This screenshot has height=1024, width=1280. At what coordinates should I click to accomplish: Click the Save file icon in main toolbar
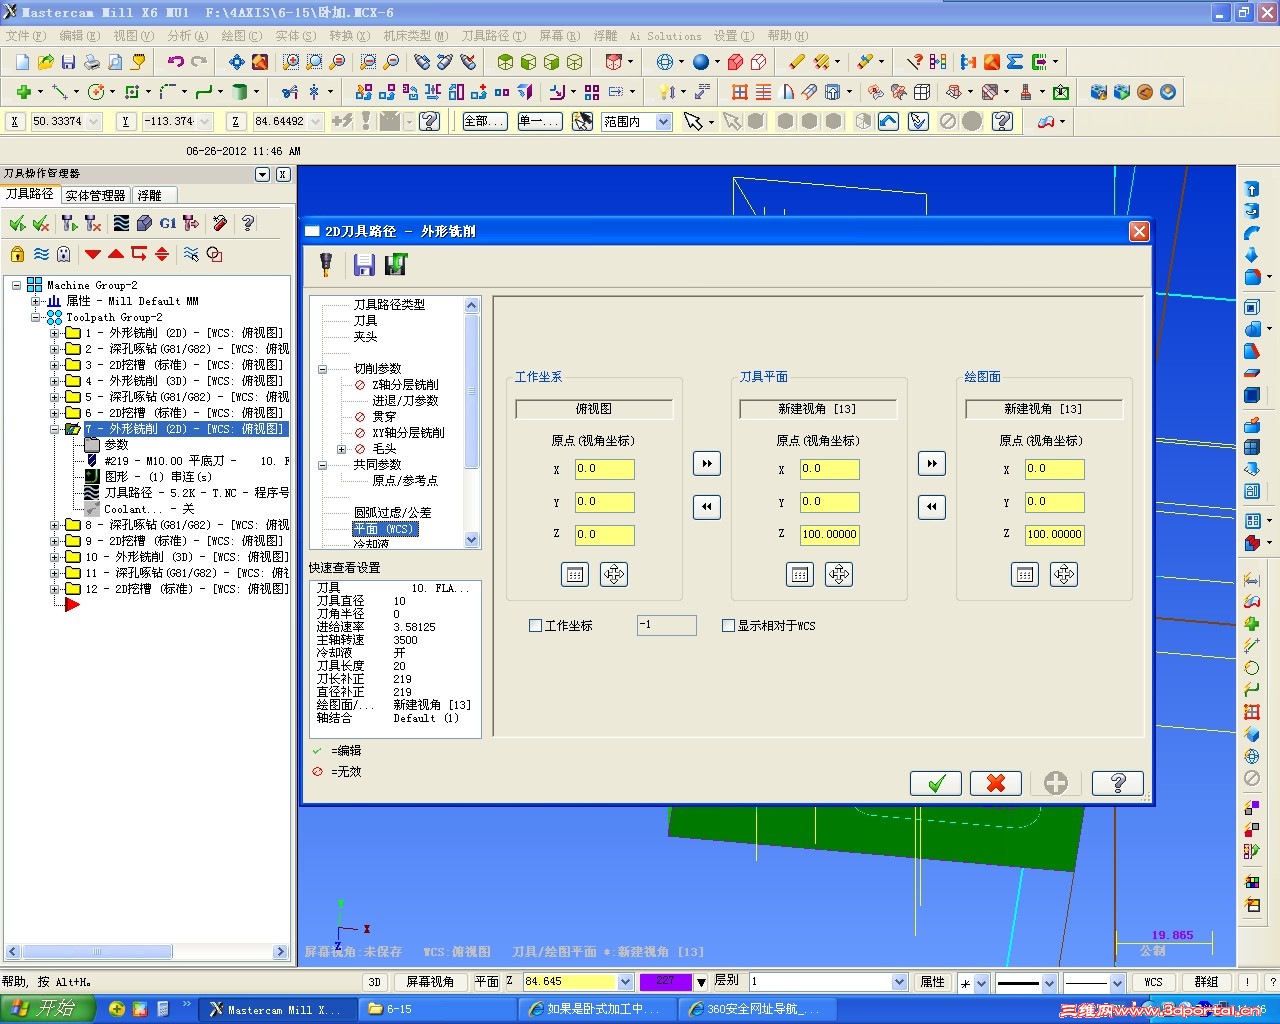pyautogui.click(x=68, y=62)
